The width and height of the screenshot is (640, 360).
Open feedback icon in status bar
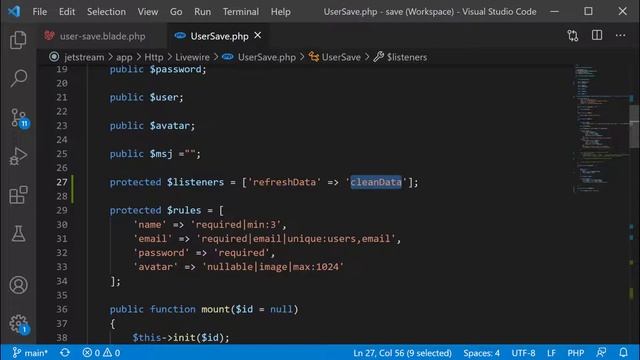click(x=601, y=353)
